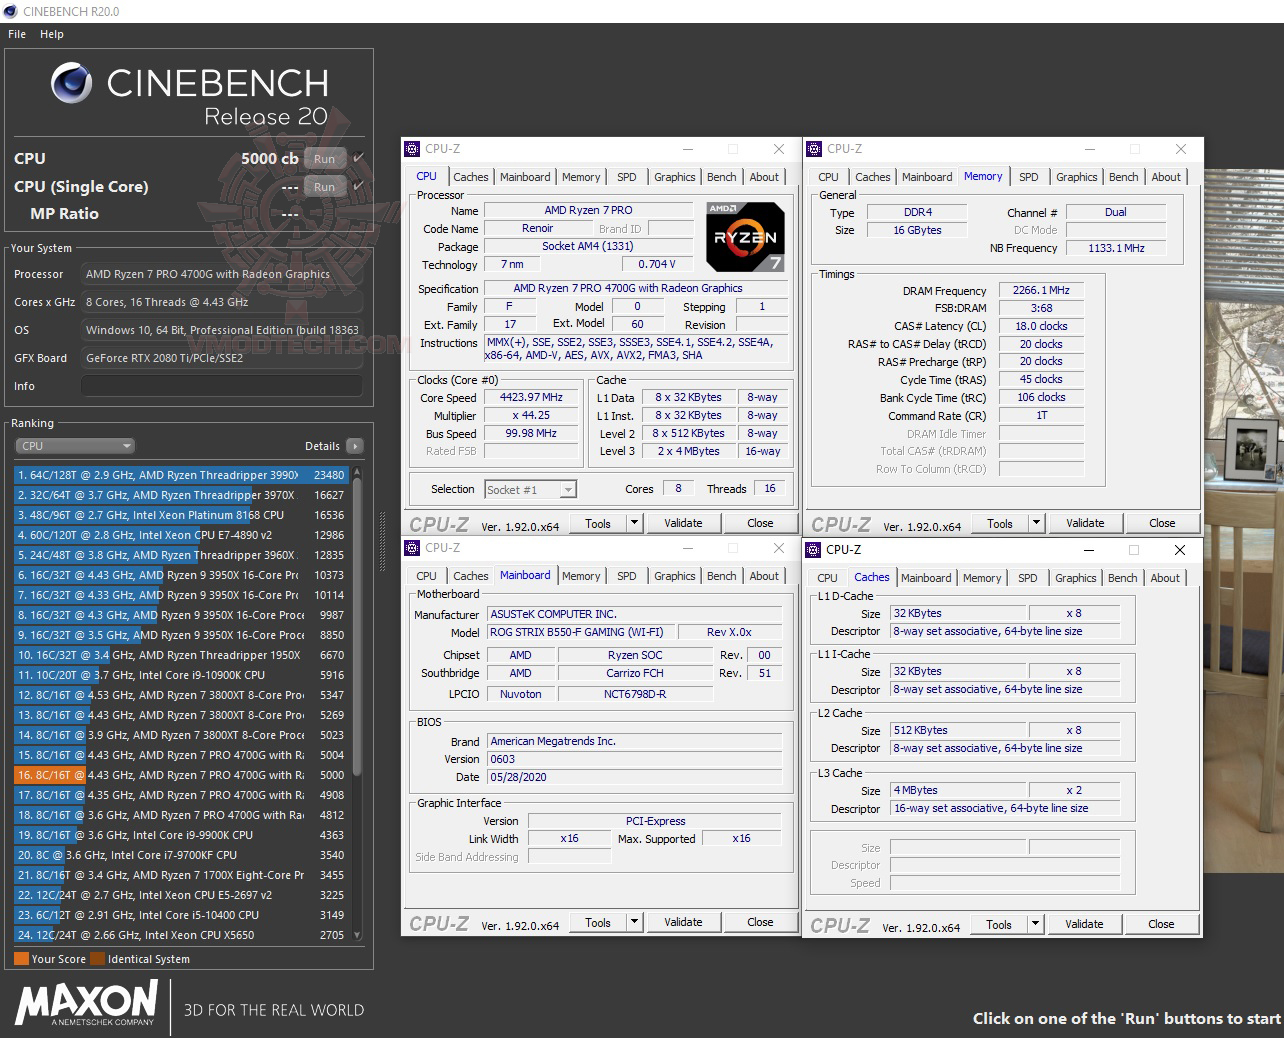Select the rank 11 Intel Core i9-10900K row
1284x1038 pixels.
181,675
